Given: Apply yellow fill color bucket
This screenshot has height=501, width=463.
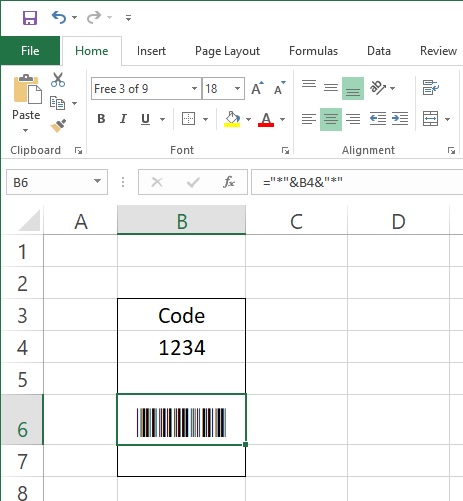Looking at the screenshot, I should 232,119.
